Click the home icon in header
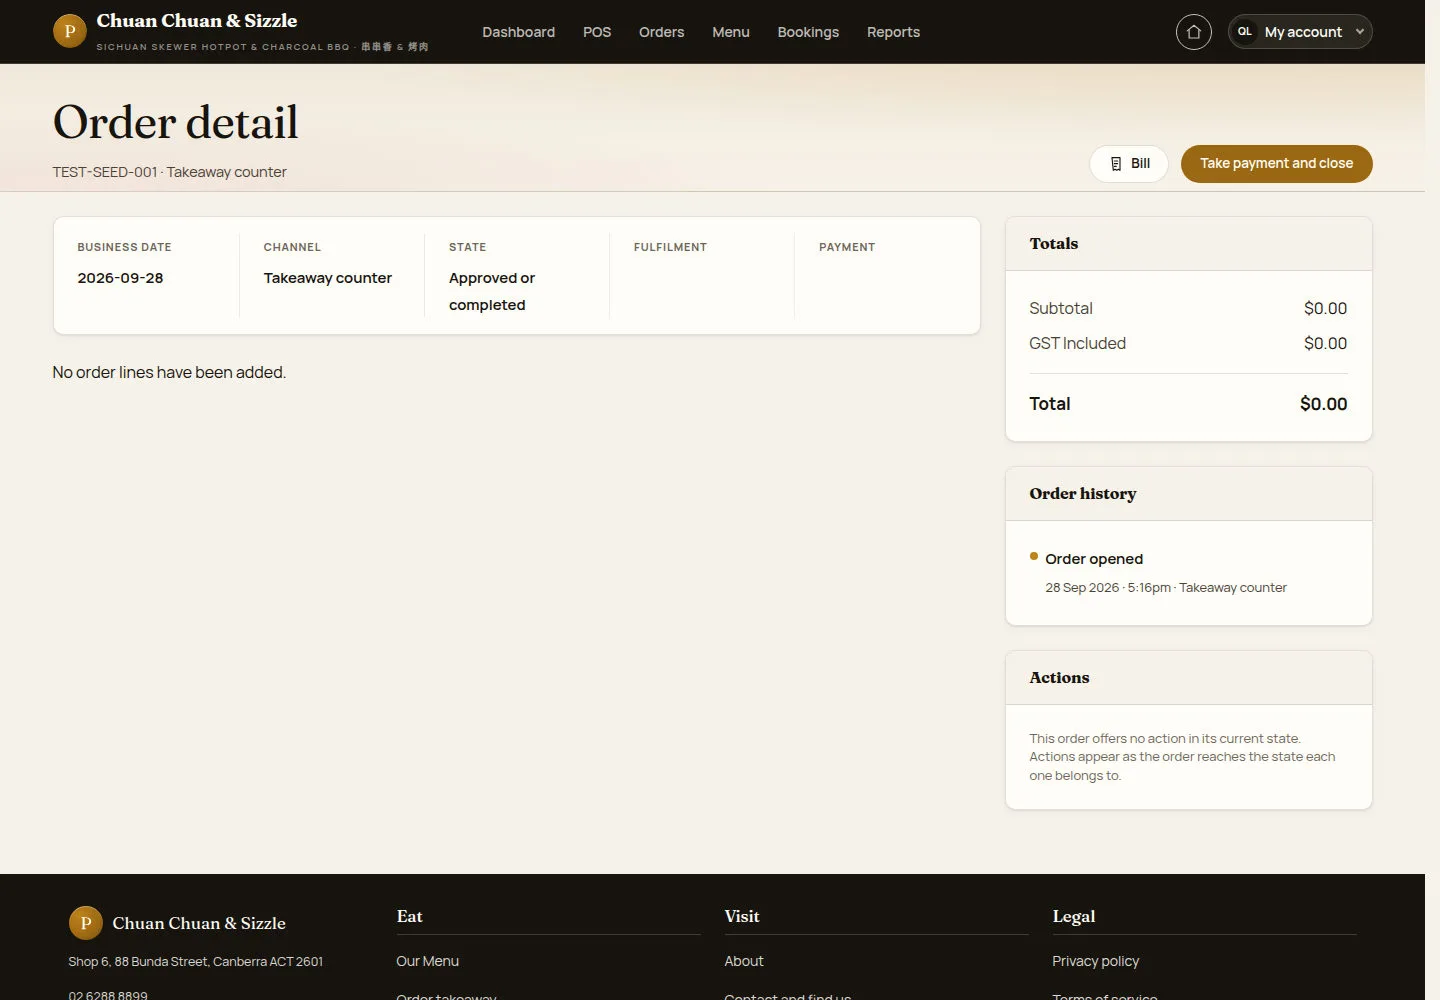This screenshot has height=1000, width=1440. pyautogui.click(x=1193, y=32)
